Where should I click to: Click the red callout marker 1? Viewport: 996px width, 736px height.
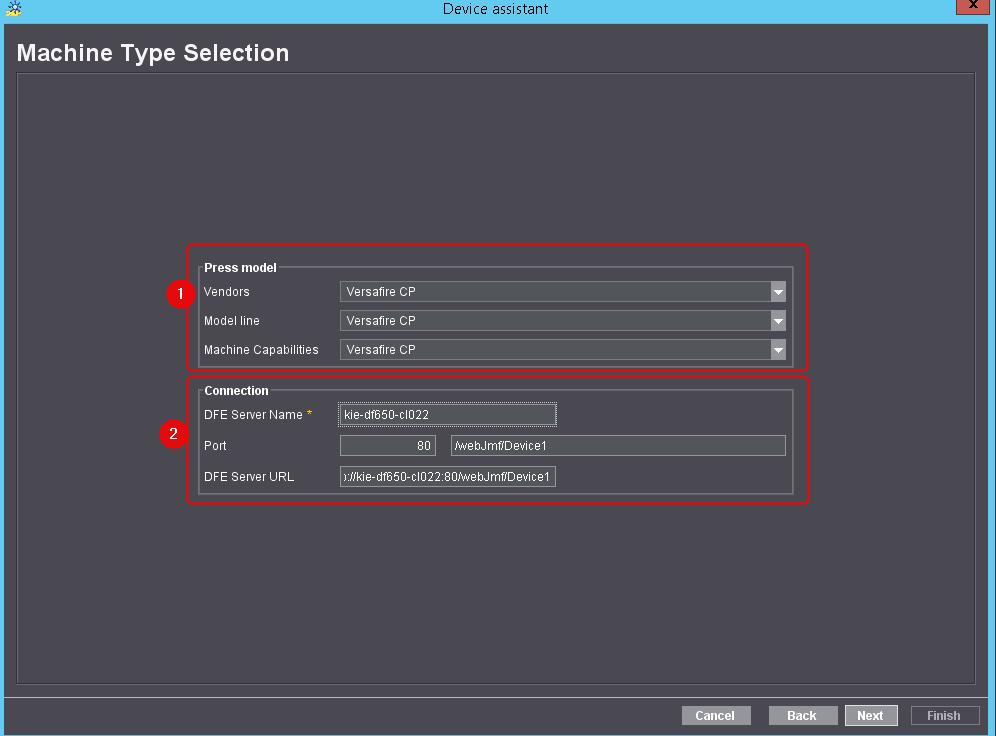pos(180,295)
